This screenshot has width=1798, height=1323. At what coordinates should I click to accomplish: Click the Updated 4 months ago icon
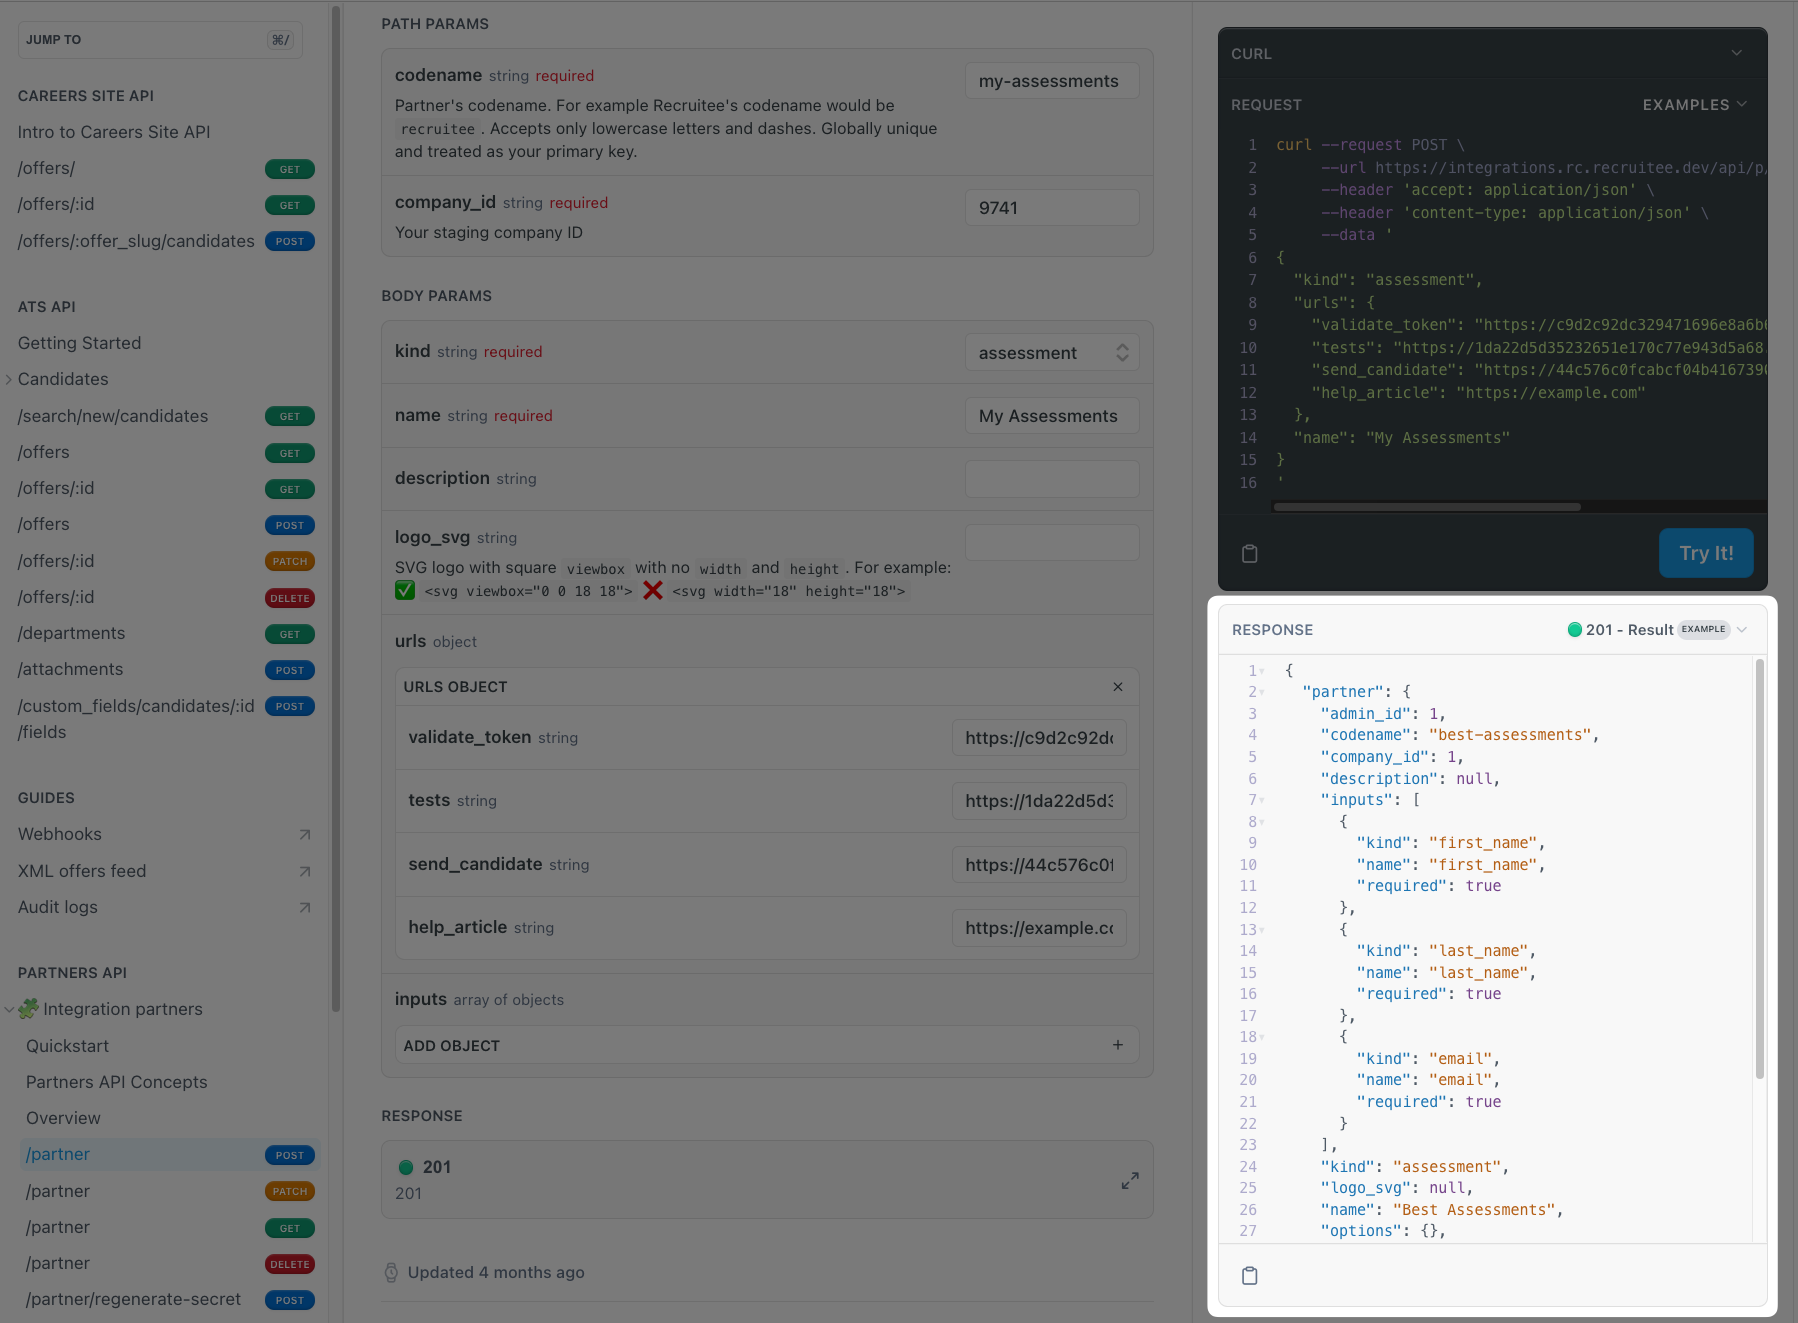[x=391, y=1273]
